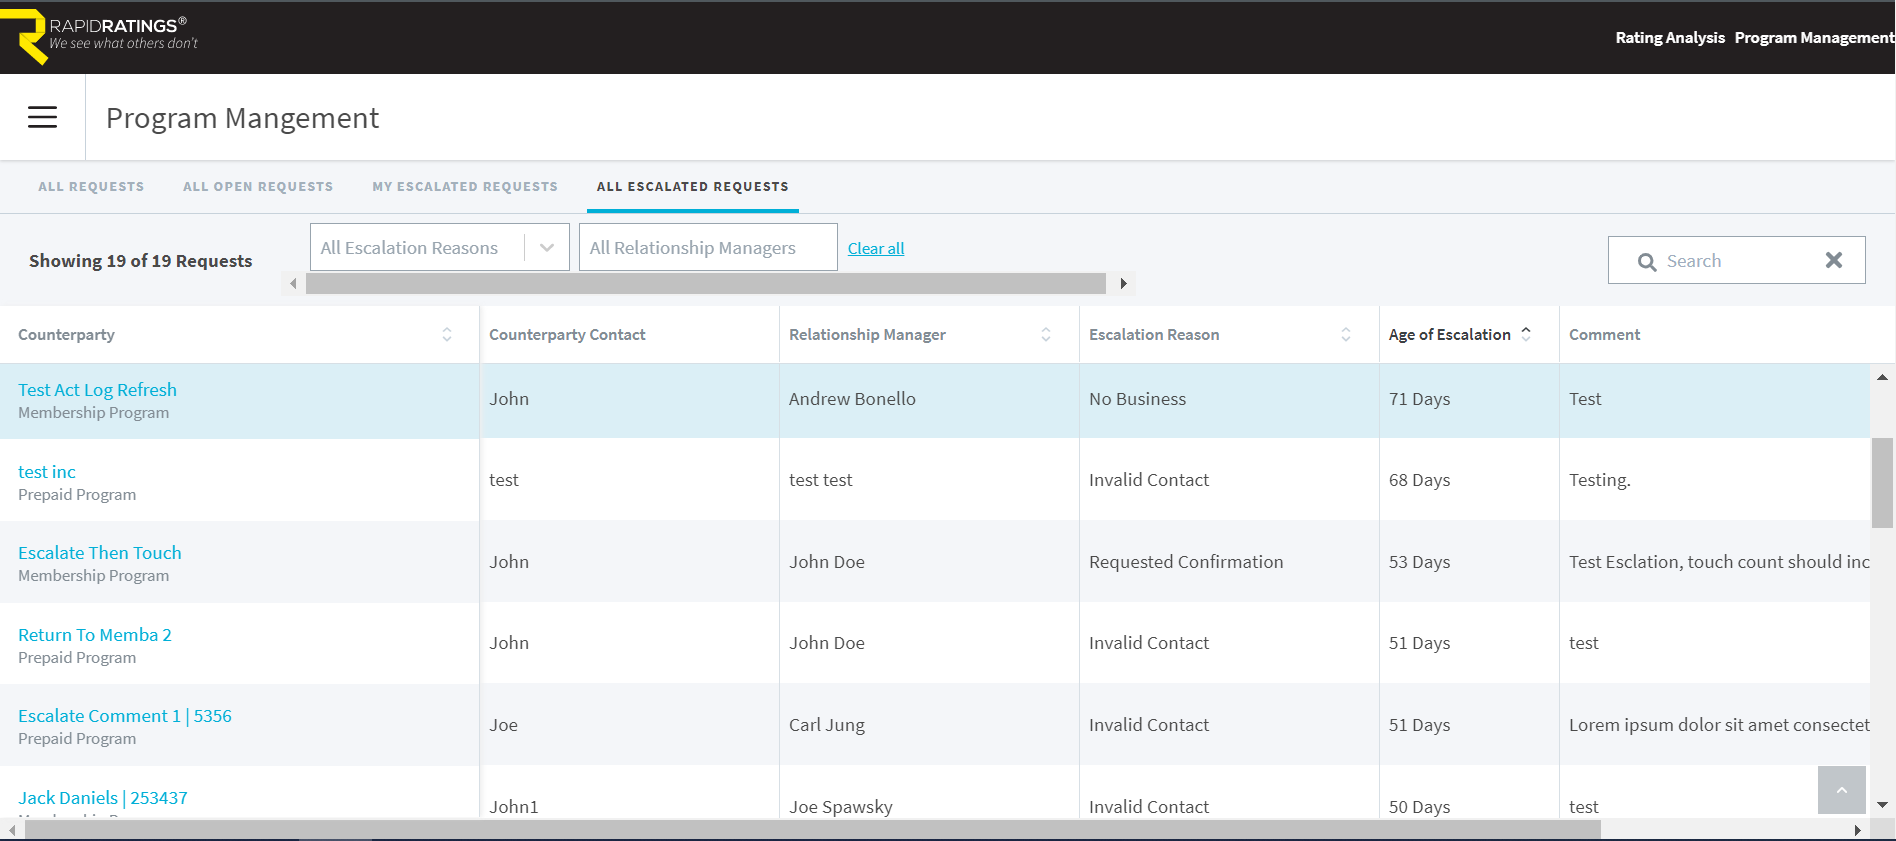Open Escalate Then Touch counterparty

[x=100, y=553]
